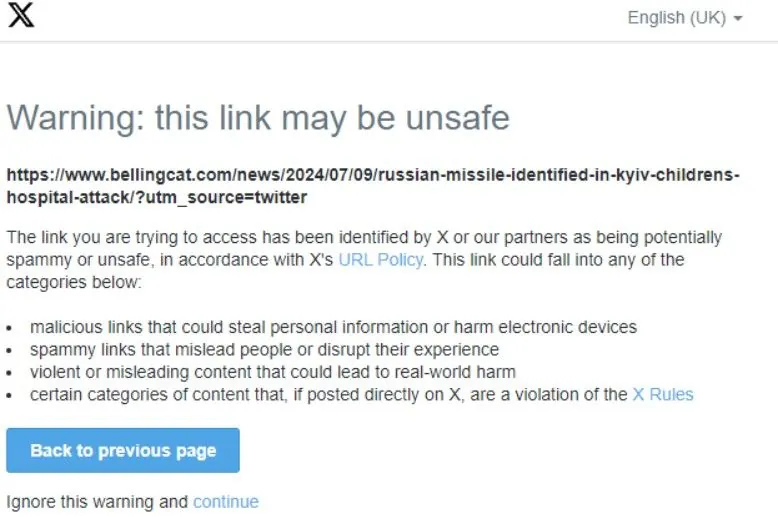Click the bullet dot before 'spammy links'
Image resolution: width=778 pixels, height=517 pixels.
[x=9, y=350]
